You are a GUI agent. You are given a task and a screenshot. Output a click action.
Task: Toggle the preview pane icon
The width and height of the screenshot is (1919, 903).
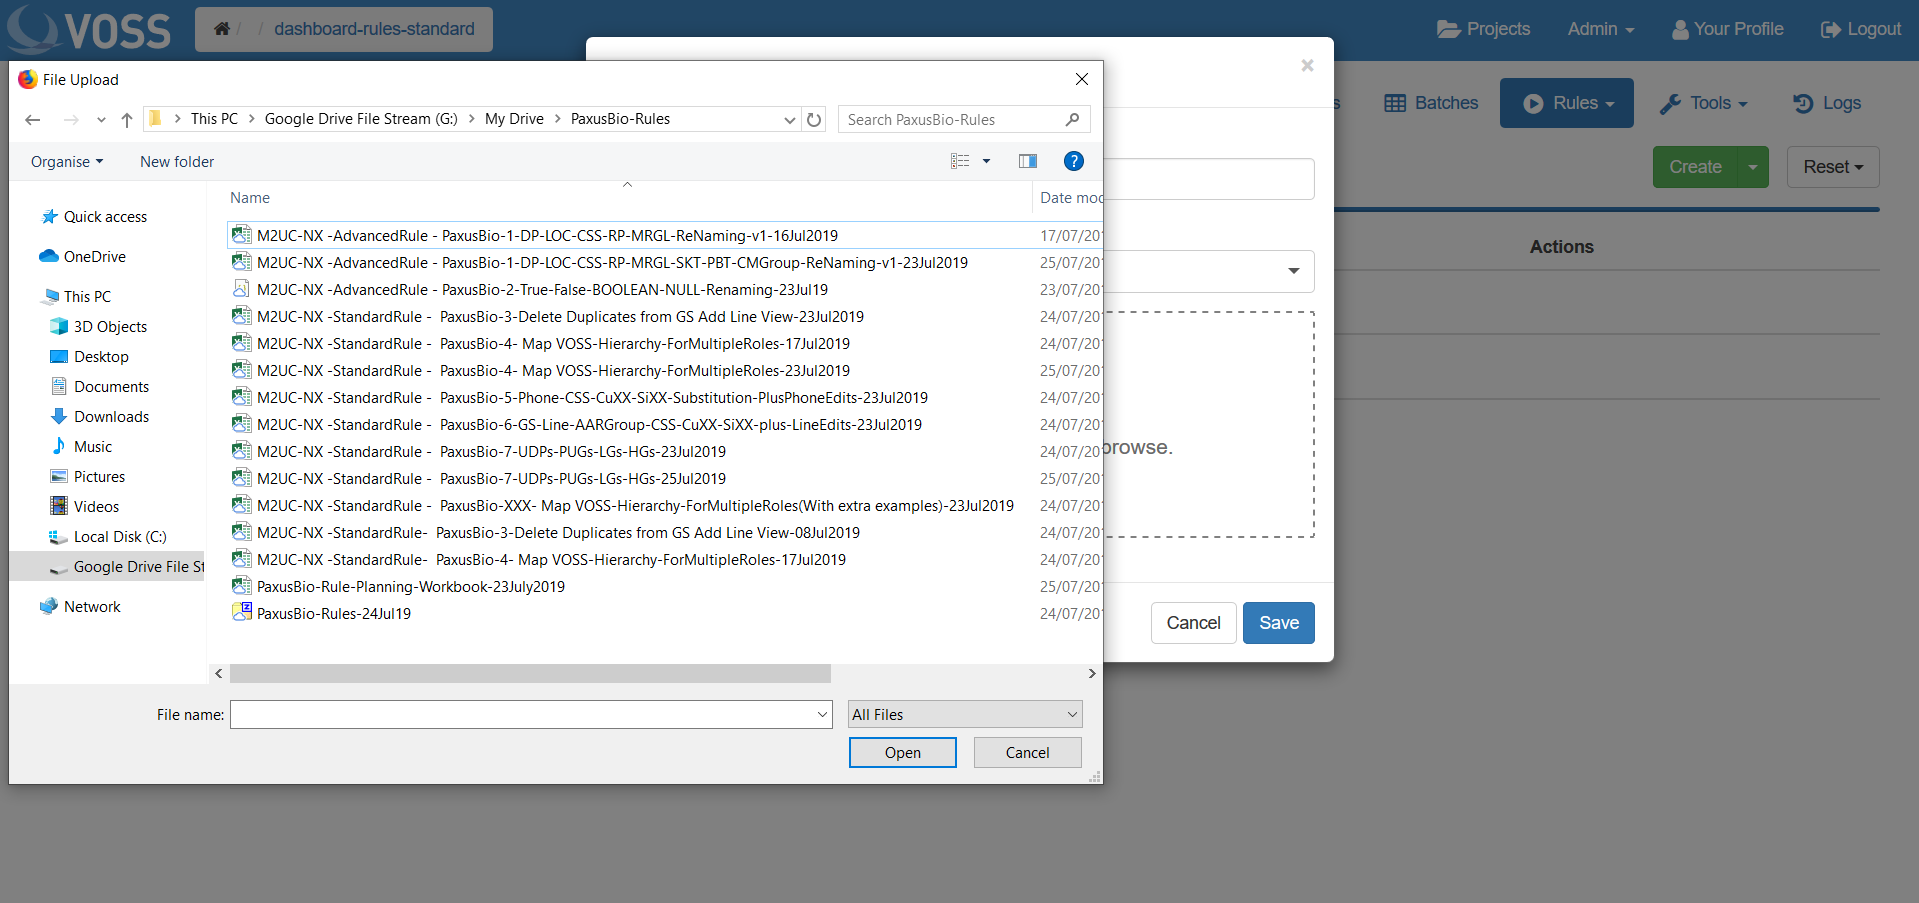click(x=1027, y=161)
